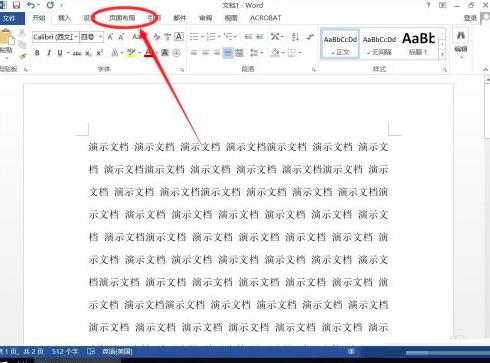Toggle subscript formatting
This screenshot has width=490, height=363.
88,53
